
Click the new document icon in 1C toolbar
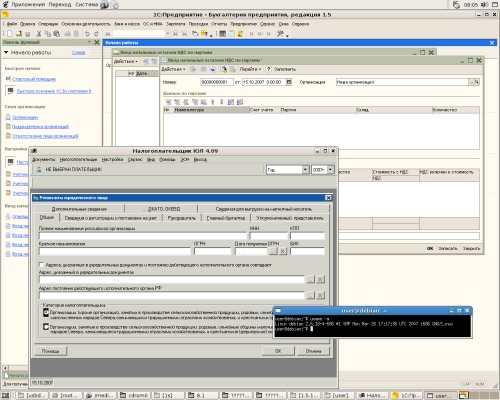(10, 34)
